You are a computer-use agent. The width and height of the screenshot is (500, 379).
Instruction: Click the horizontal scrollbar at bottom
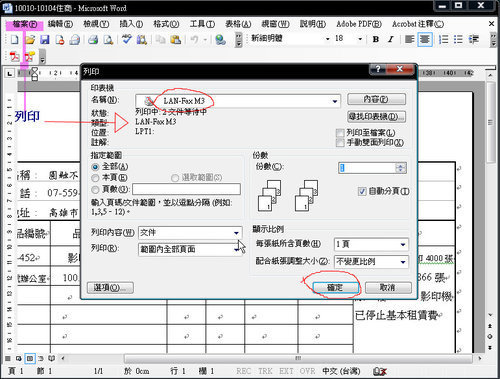298,358
